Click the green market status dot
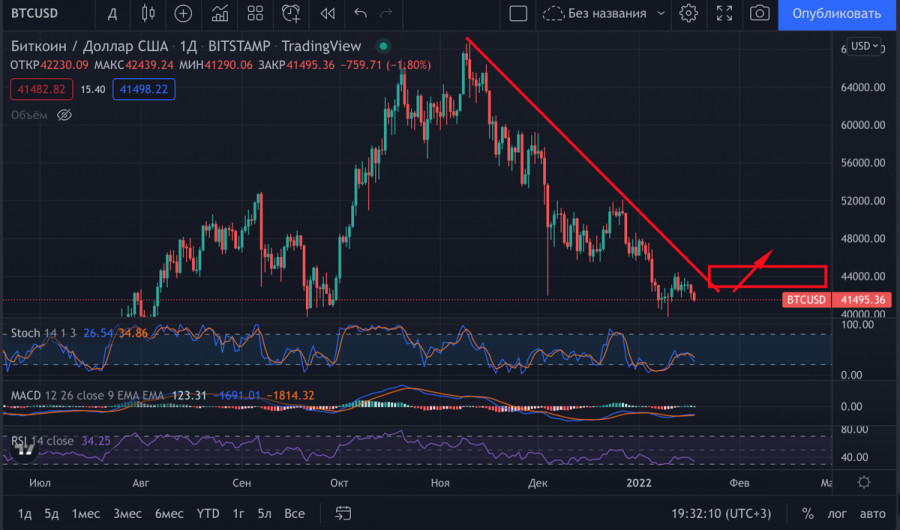Screen dimensions: 900x530 click(383, 46)
